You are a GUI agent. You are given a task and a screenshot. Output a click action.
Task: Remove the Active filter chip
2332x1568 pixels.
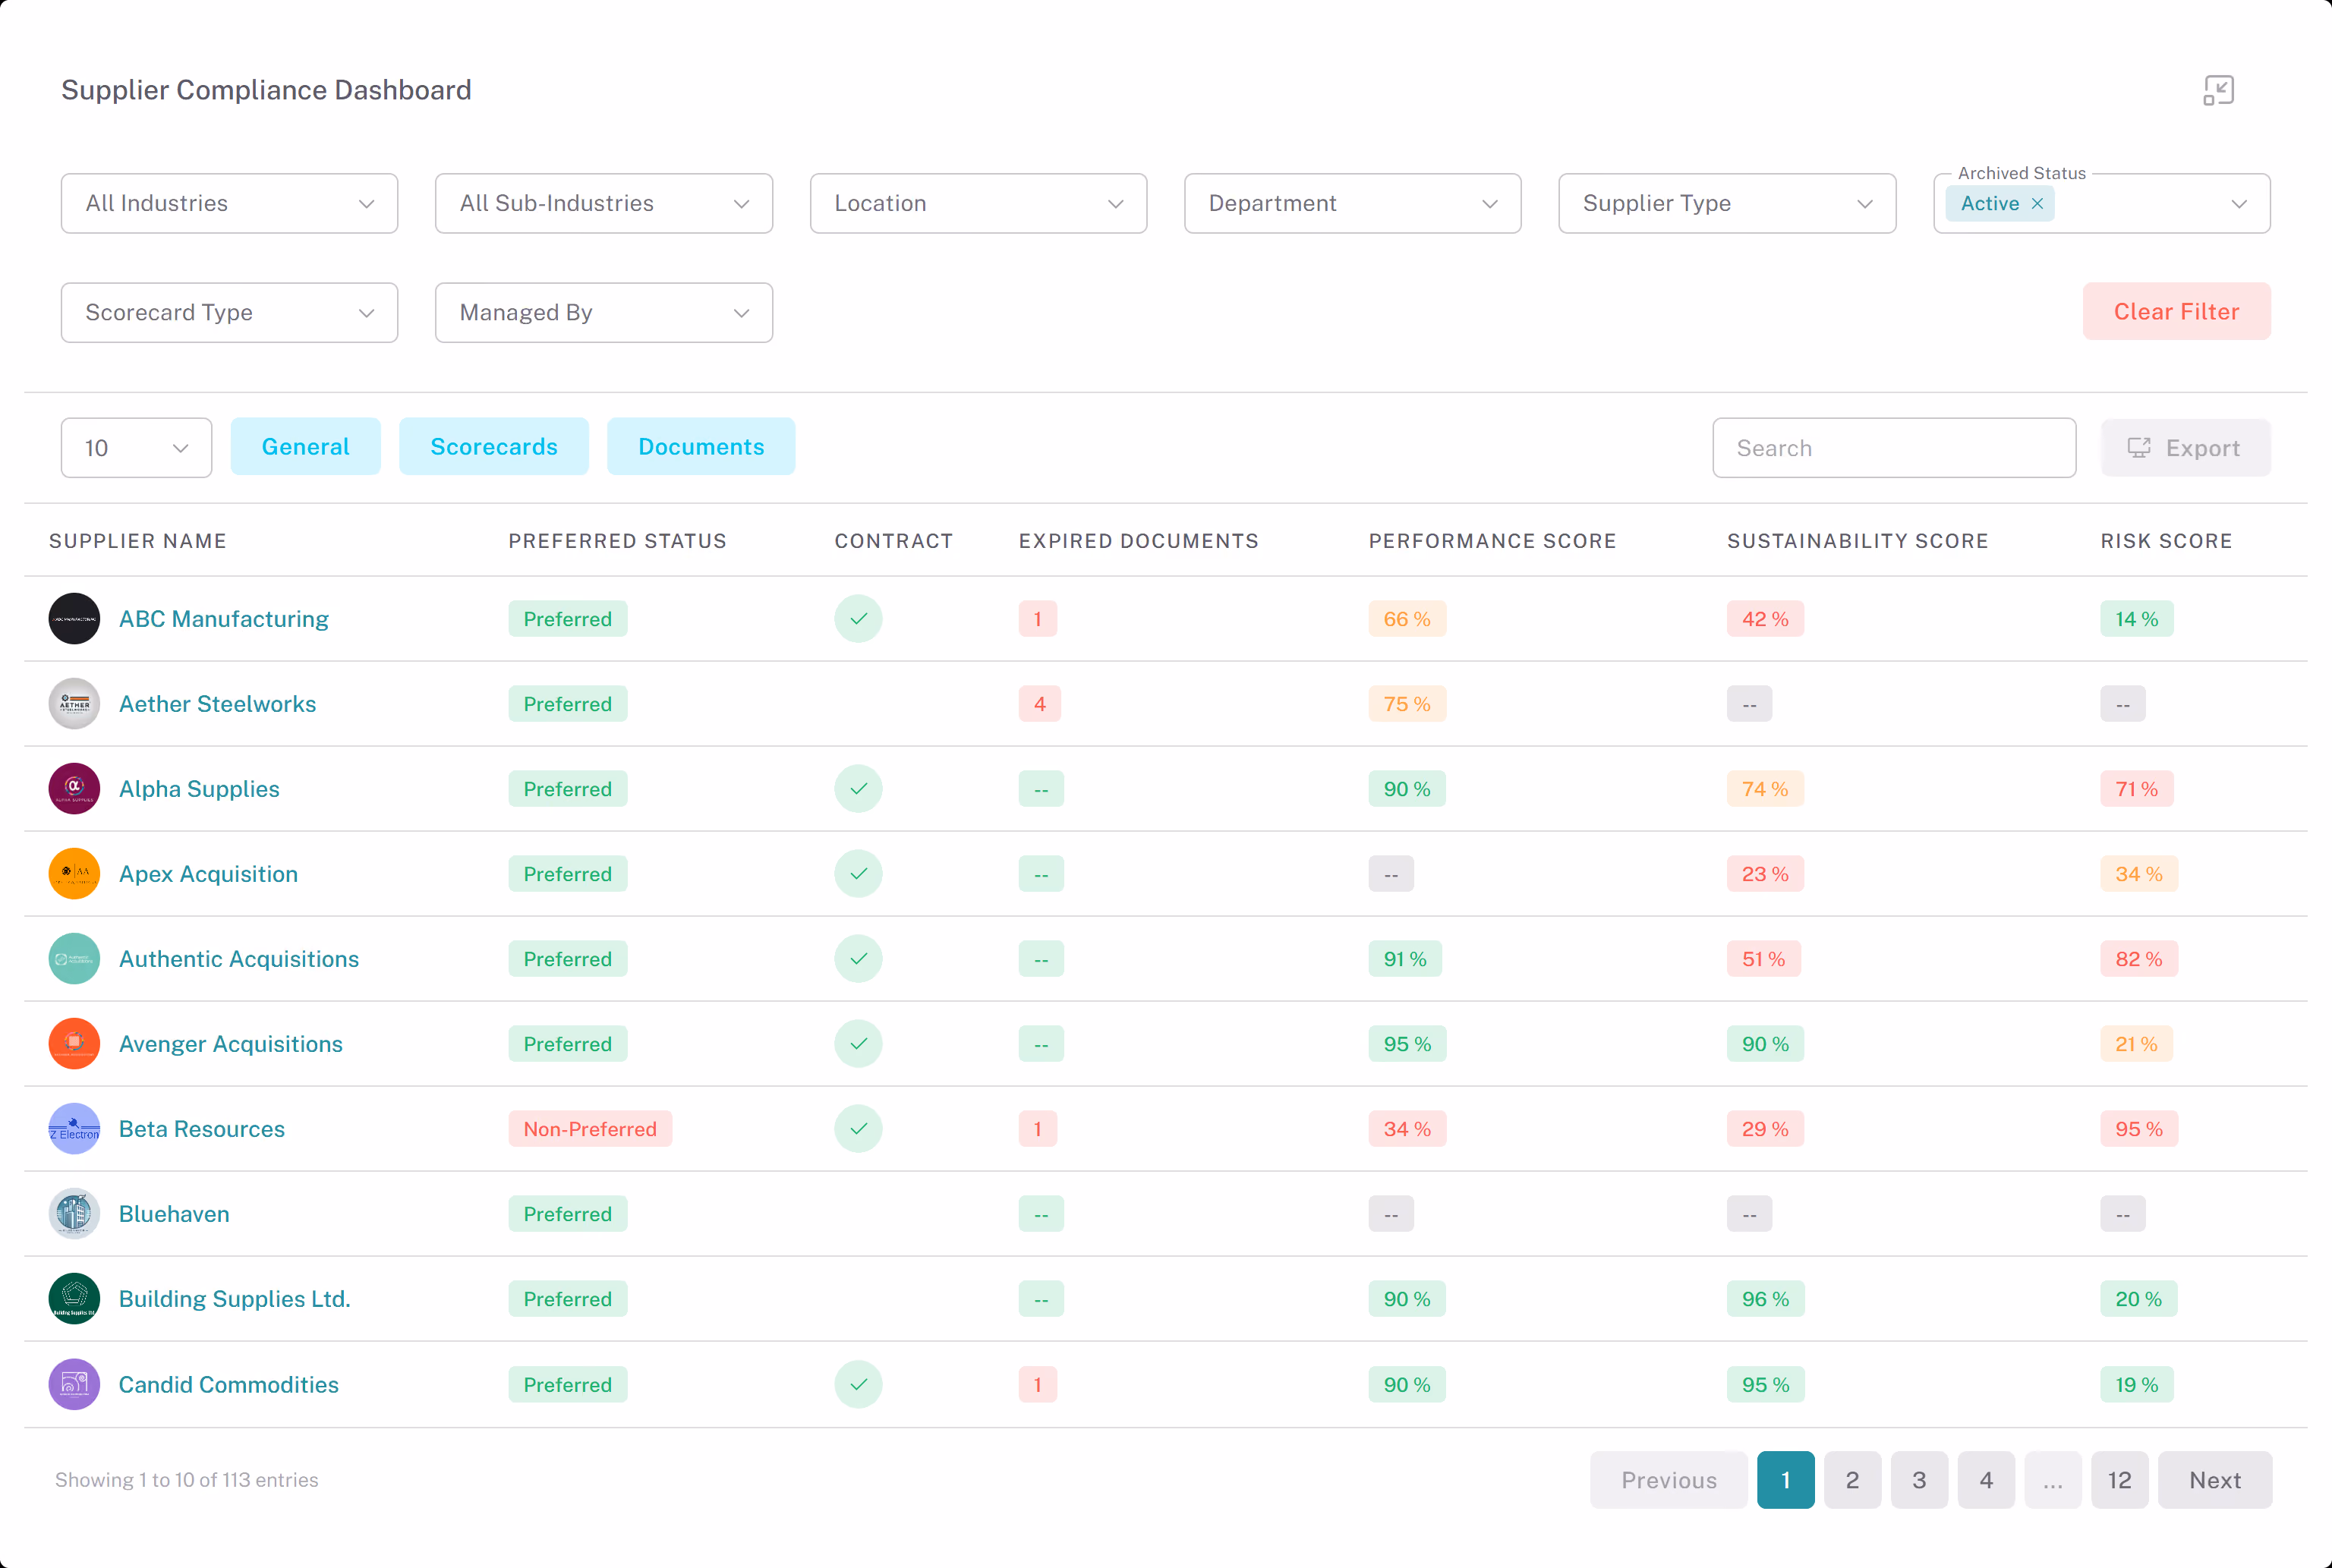tap(2037, 204)
